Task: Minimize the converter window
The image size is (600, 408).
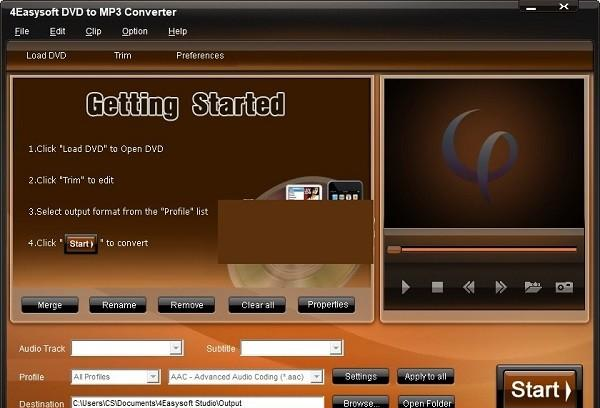Action: click(x=531, y=7)
